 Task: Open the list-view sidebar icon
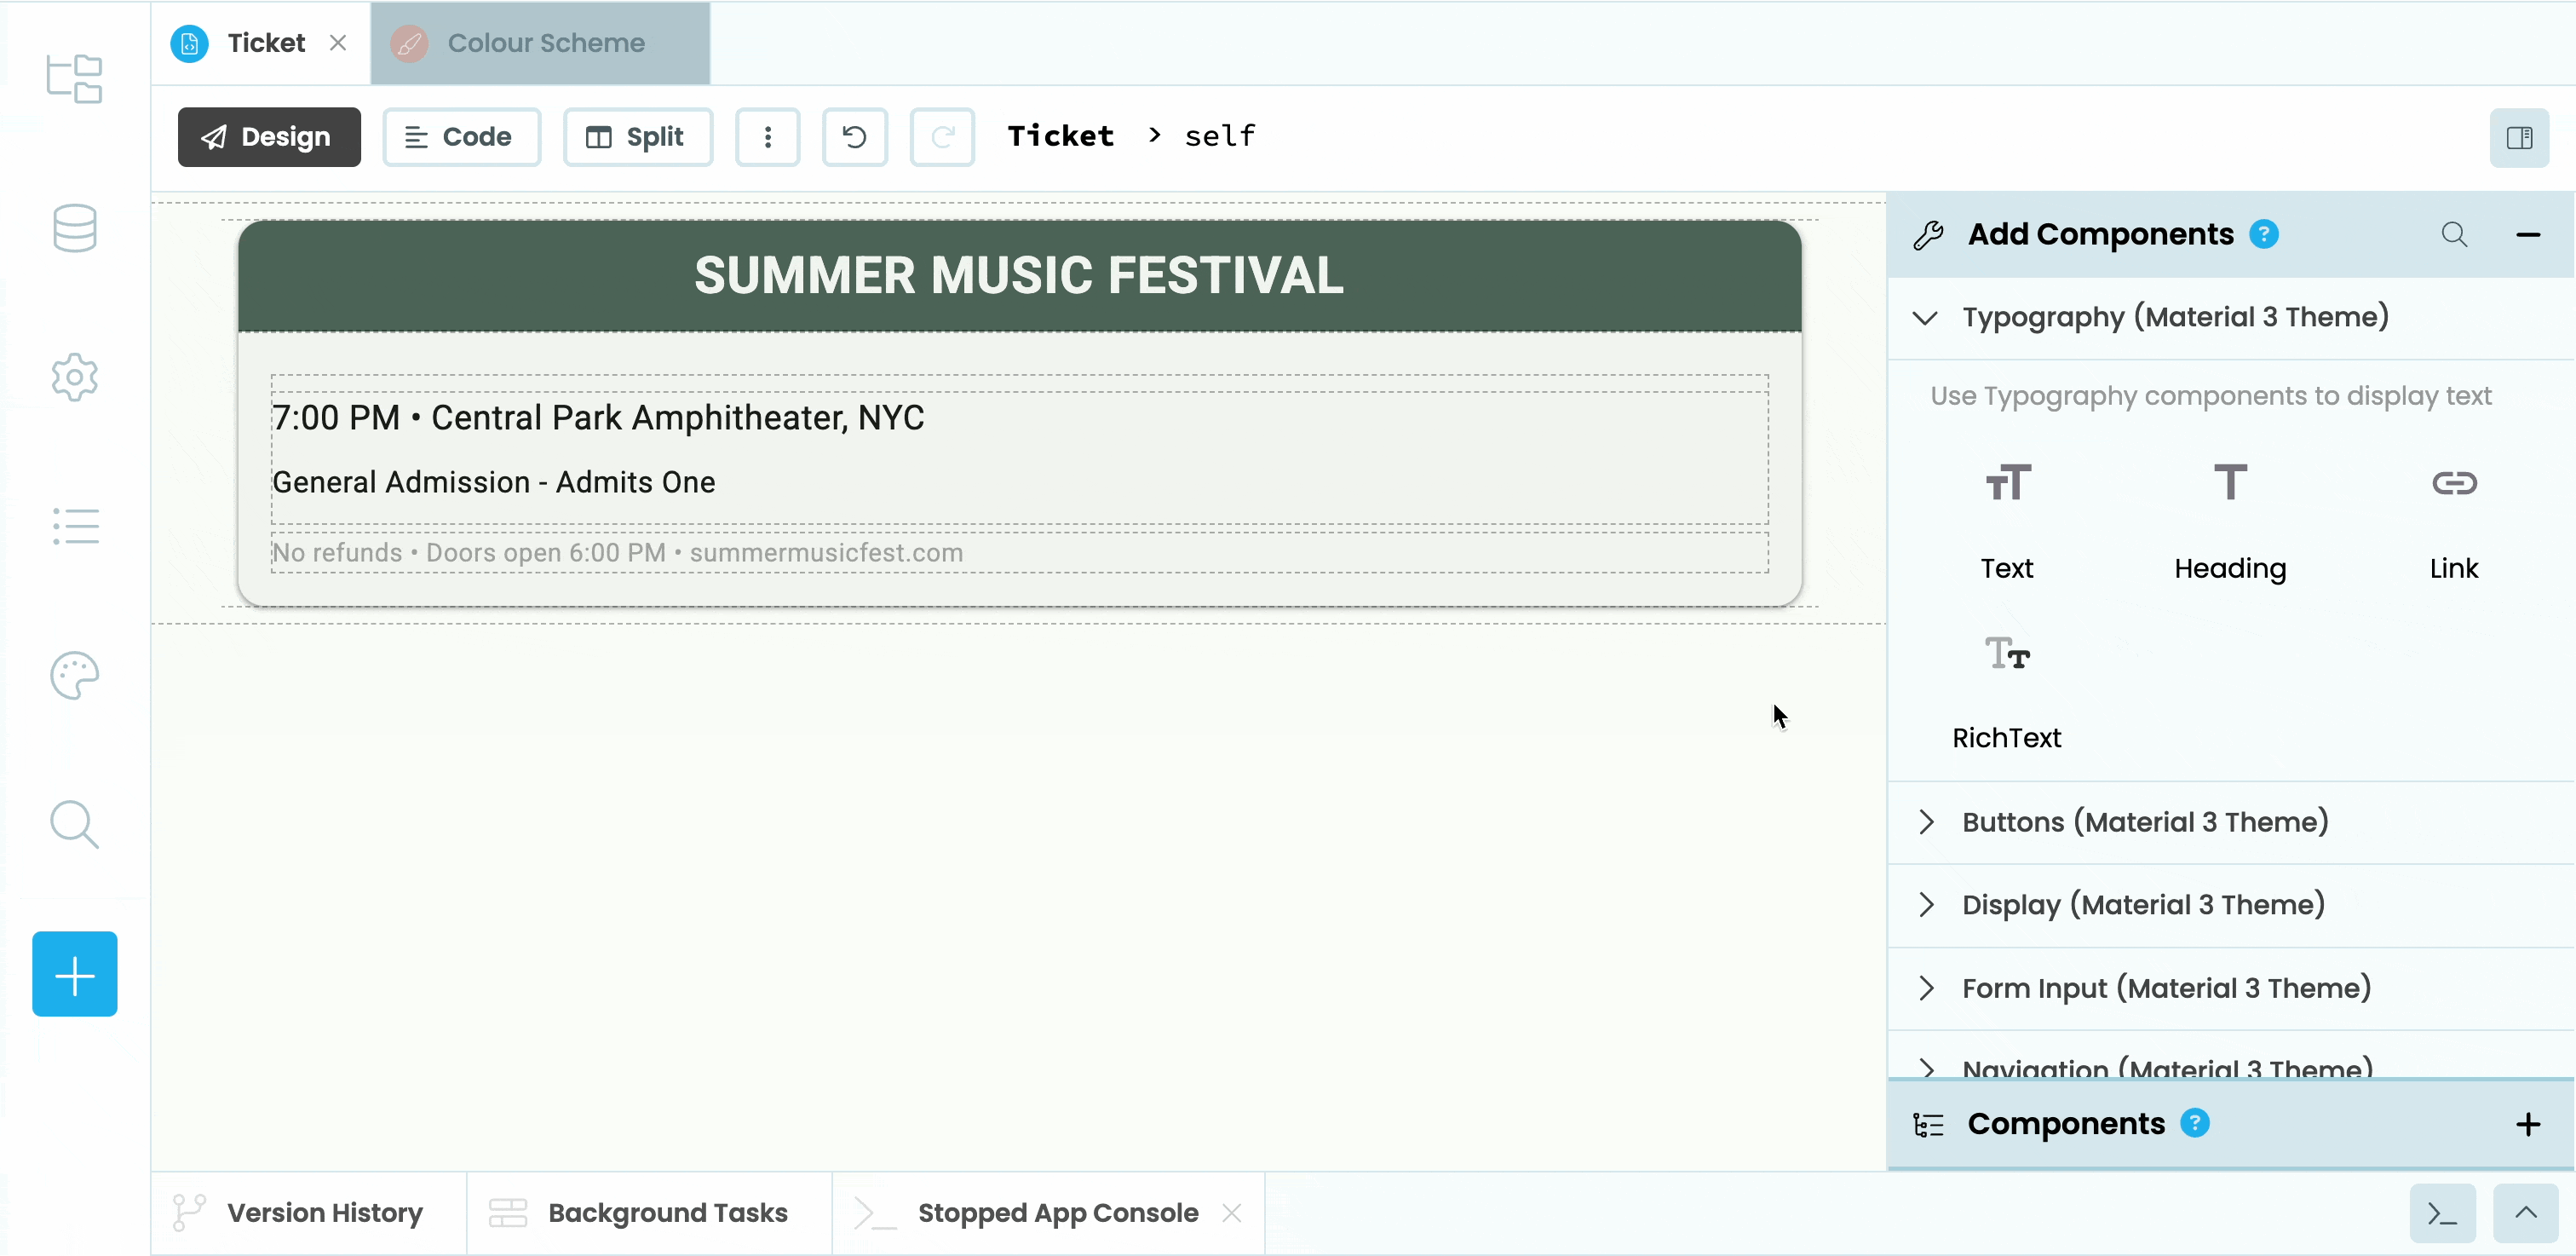point(75,526)
